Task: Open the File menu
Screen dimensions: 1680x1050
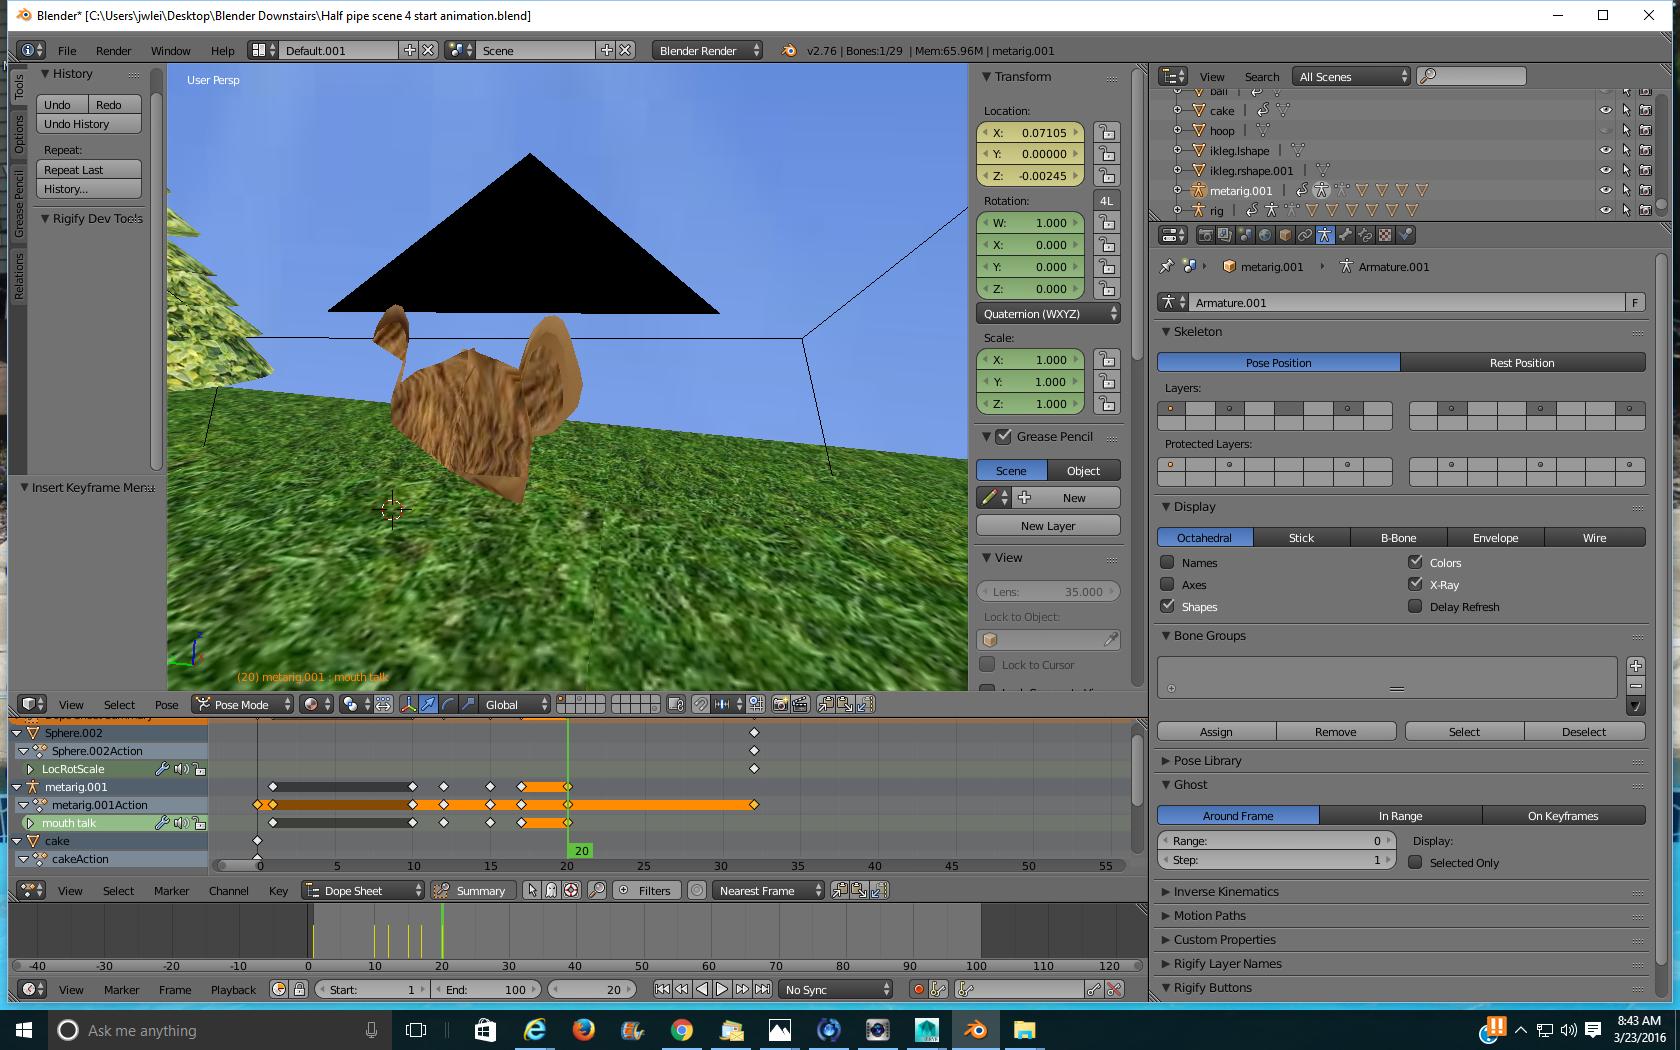Action: tap(67, 50)
